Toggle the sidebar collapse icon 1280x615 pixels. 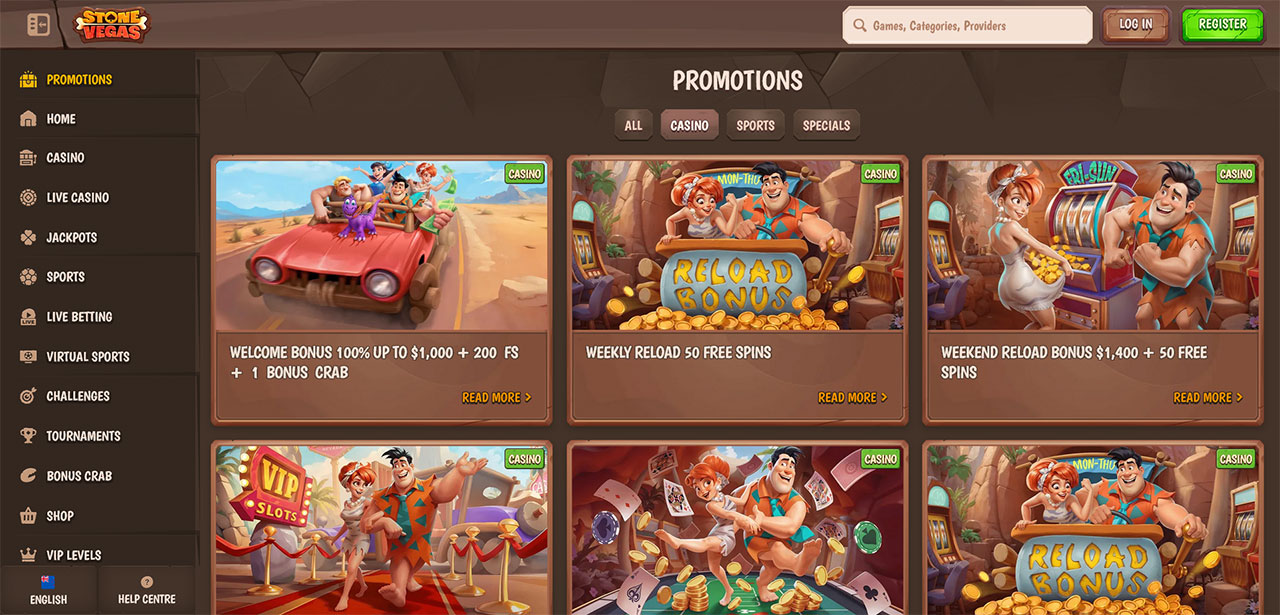[38, 24]
